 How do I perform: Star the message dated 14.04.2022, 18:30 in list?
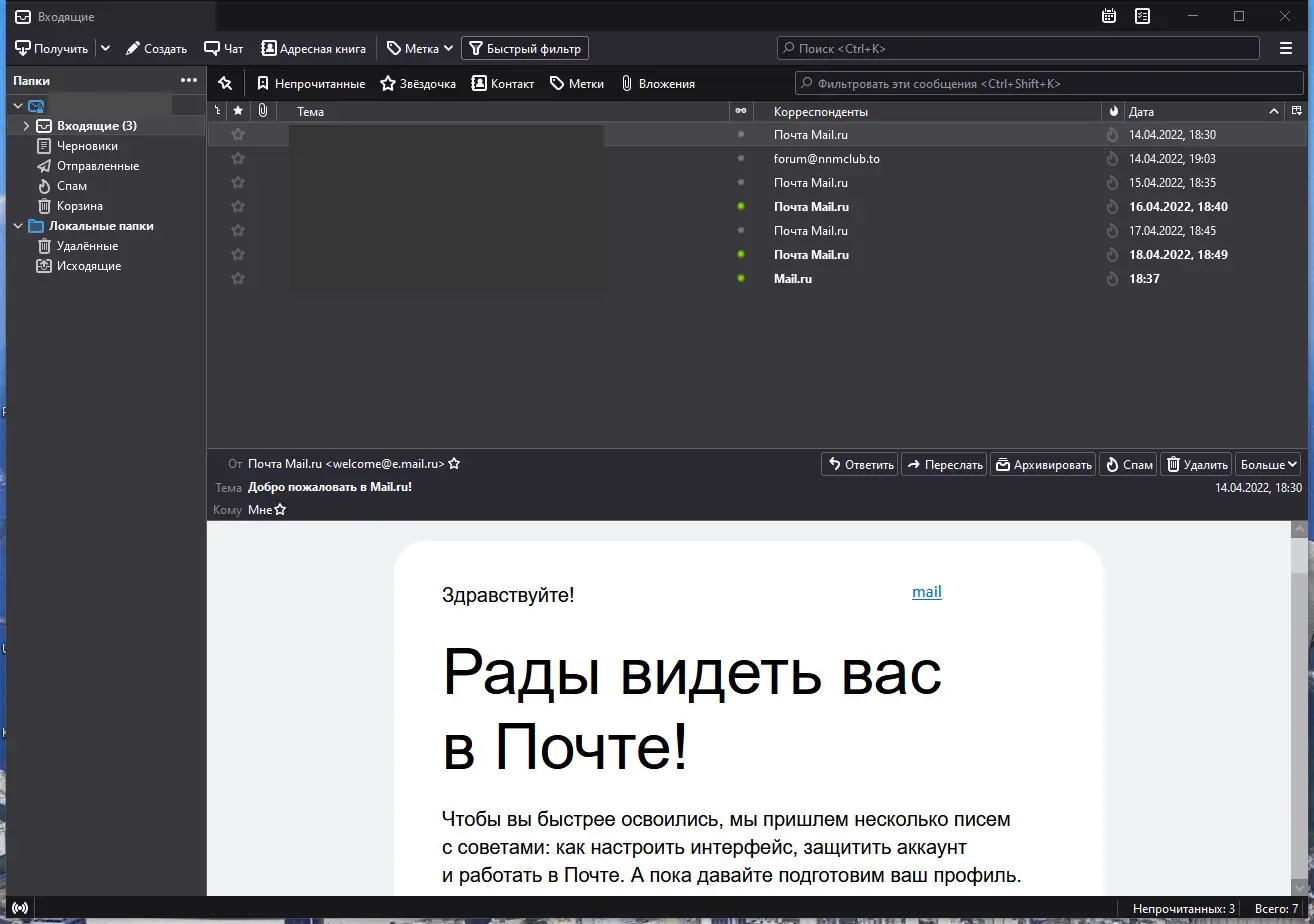coord(238,135)
